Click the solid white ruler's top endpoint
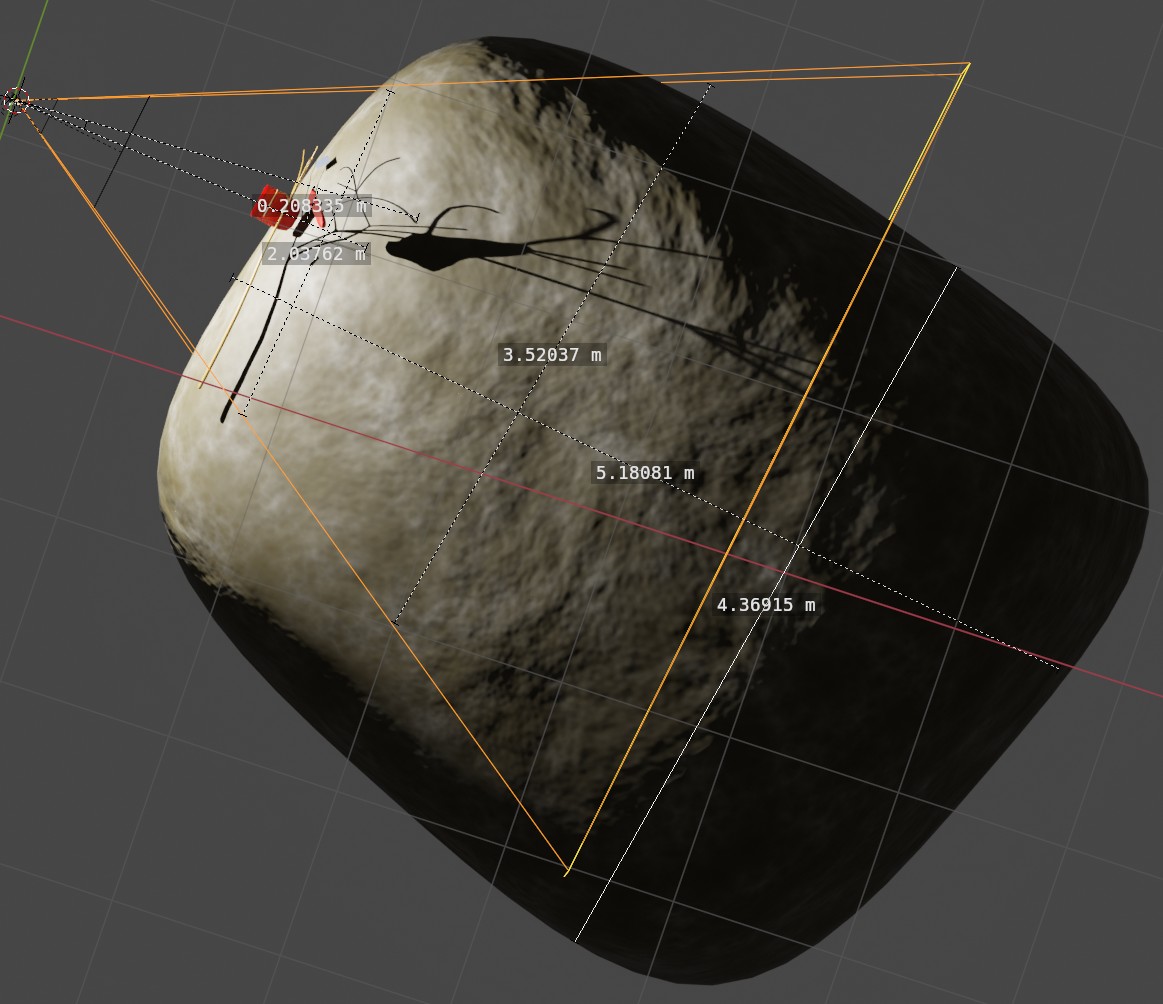This screenshot has height=1004, width=1163. click(x=957, y=268)
